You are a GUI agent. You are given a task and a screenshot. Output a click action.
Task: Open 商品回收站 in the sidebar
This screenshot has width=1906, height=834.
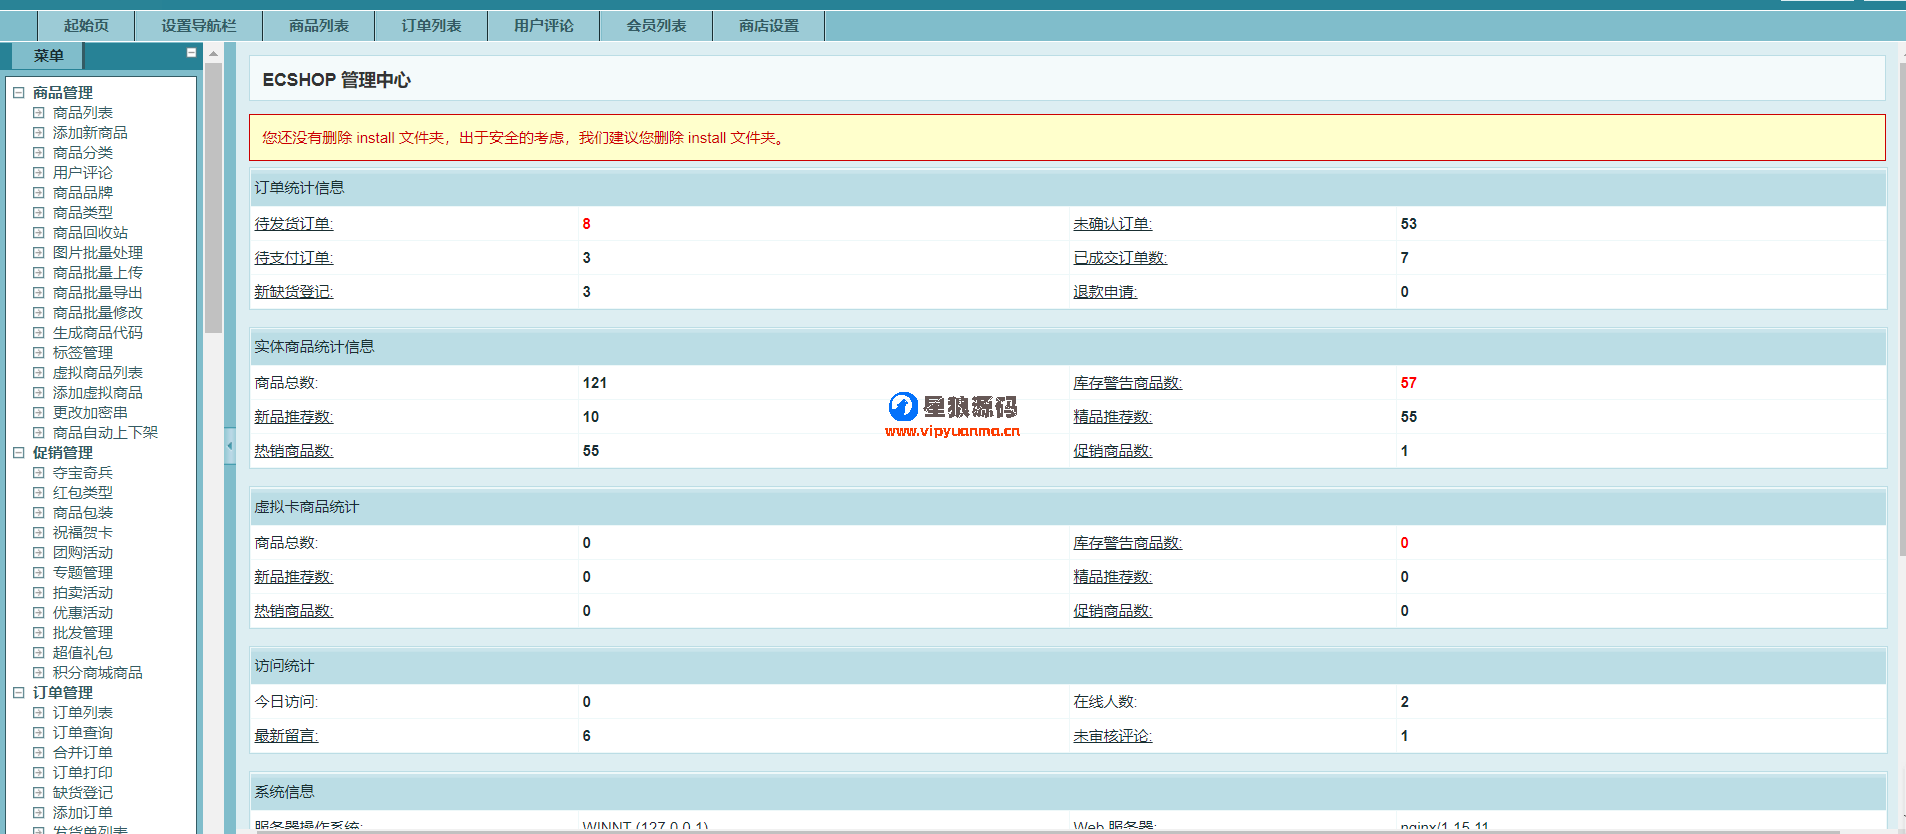90,232
